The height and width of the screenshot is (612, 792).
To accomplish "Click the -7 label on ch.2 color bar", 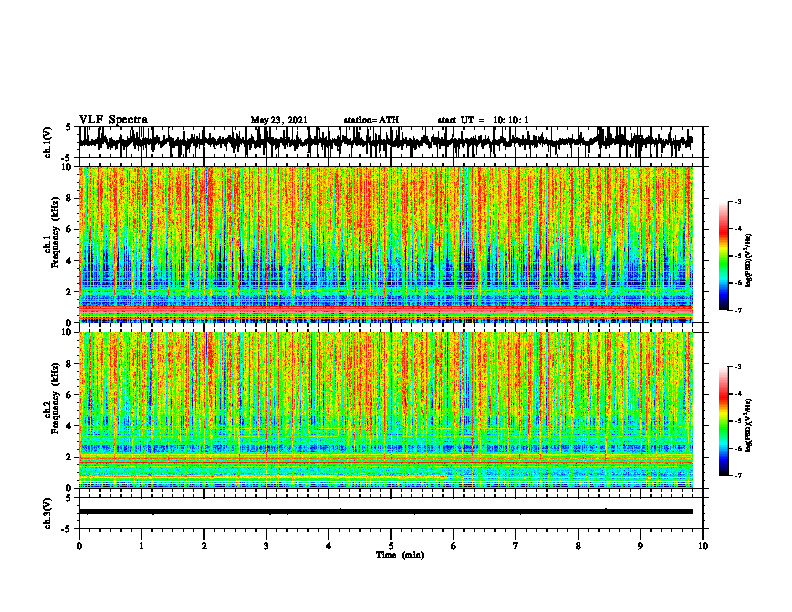I will click(738, 475).
